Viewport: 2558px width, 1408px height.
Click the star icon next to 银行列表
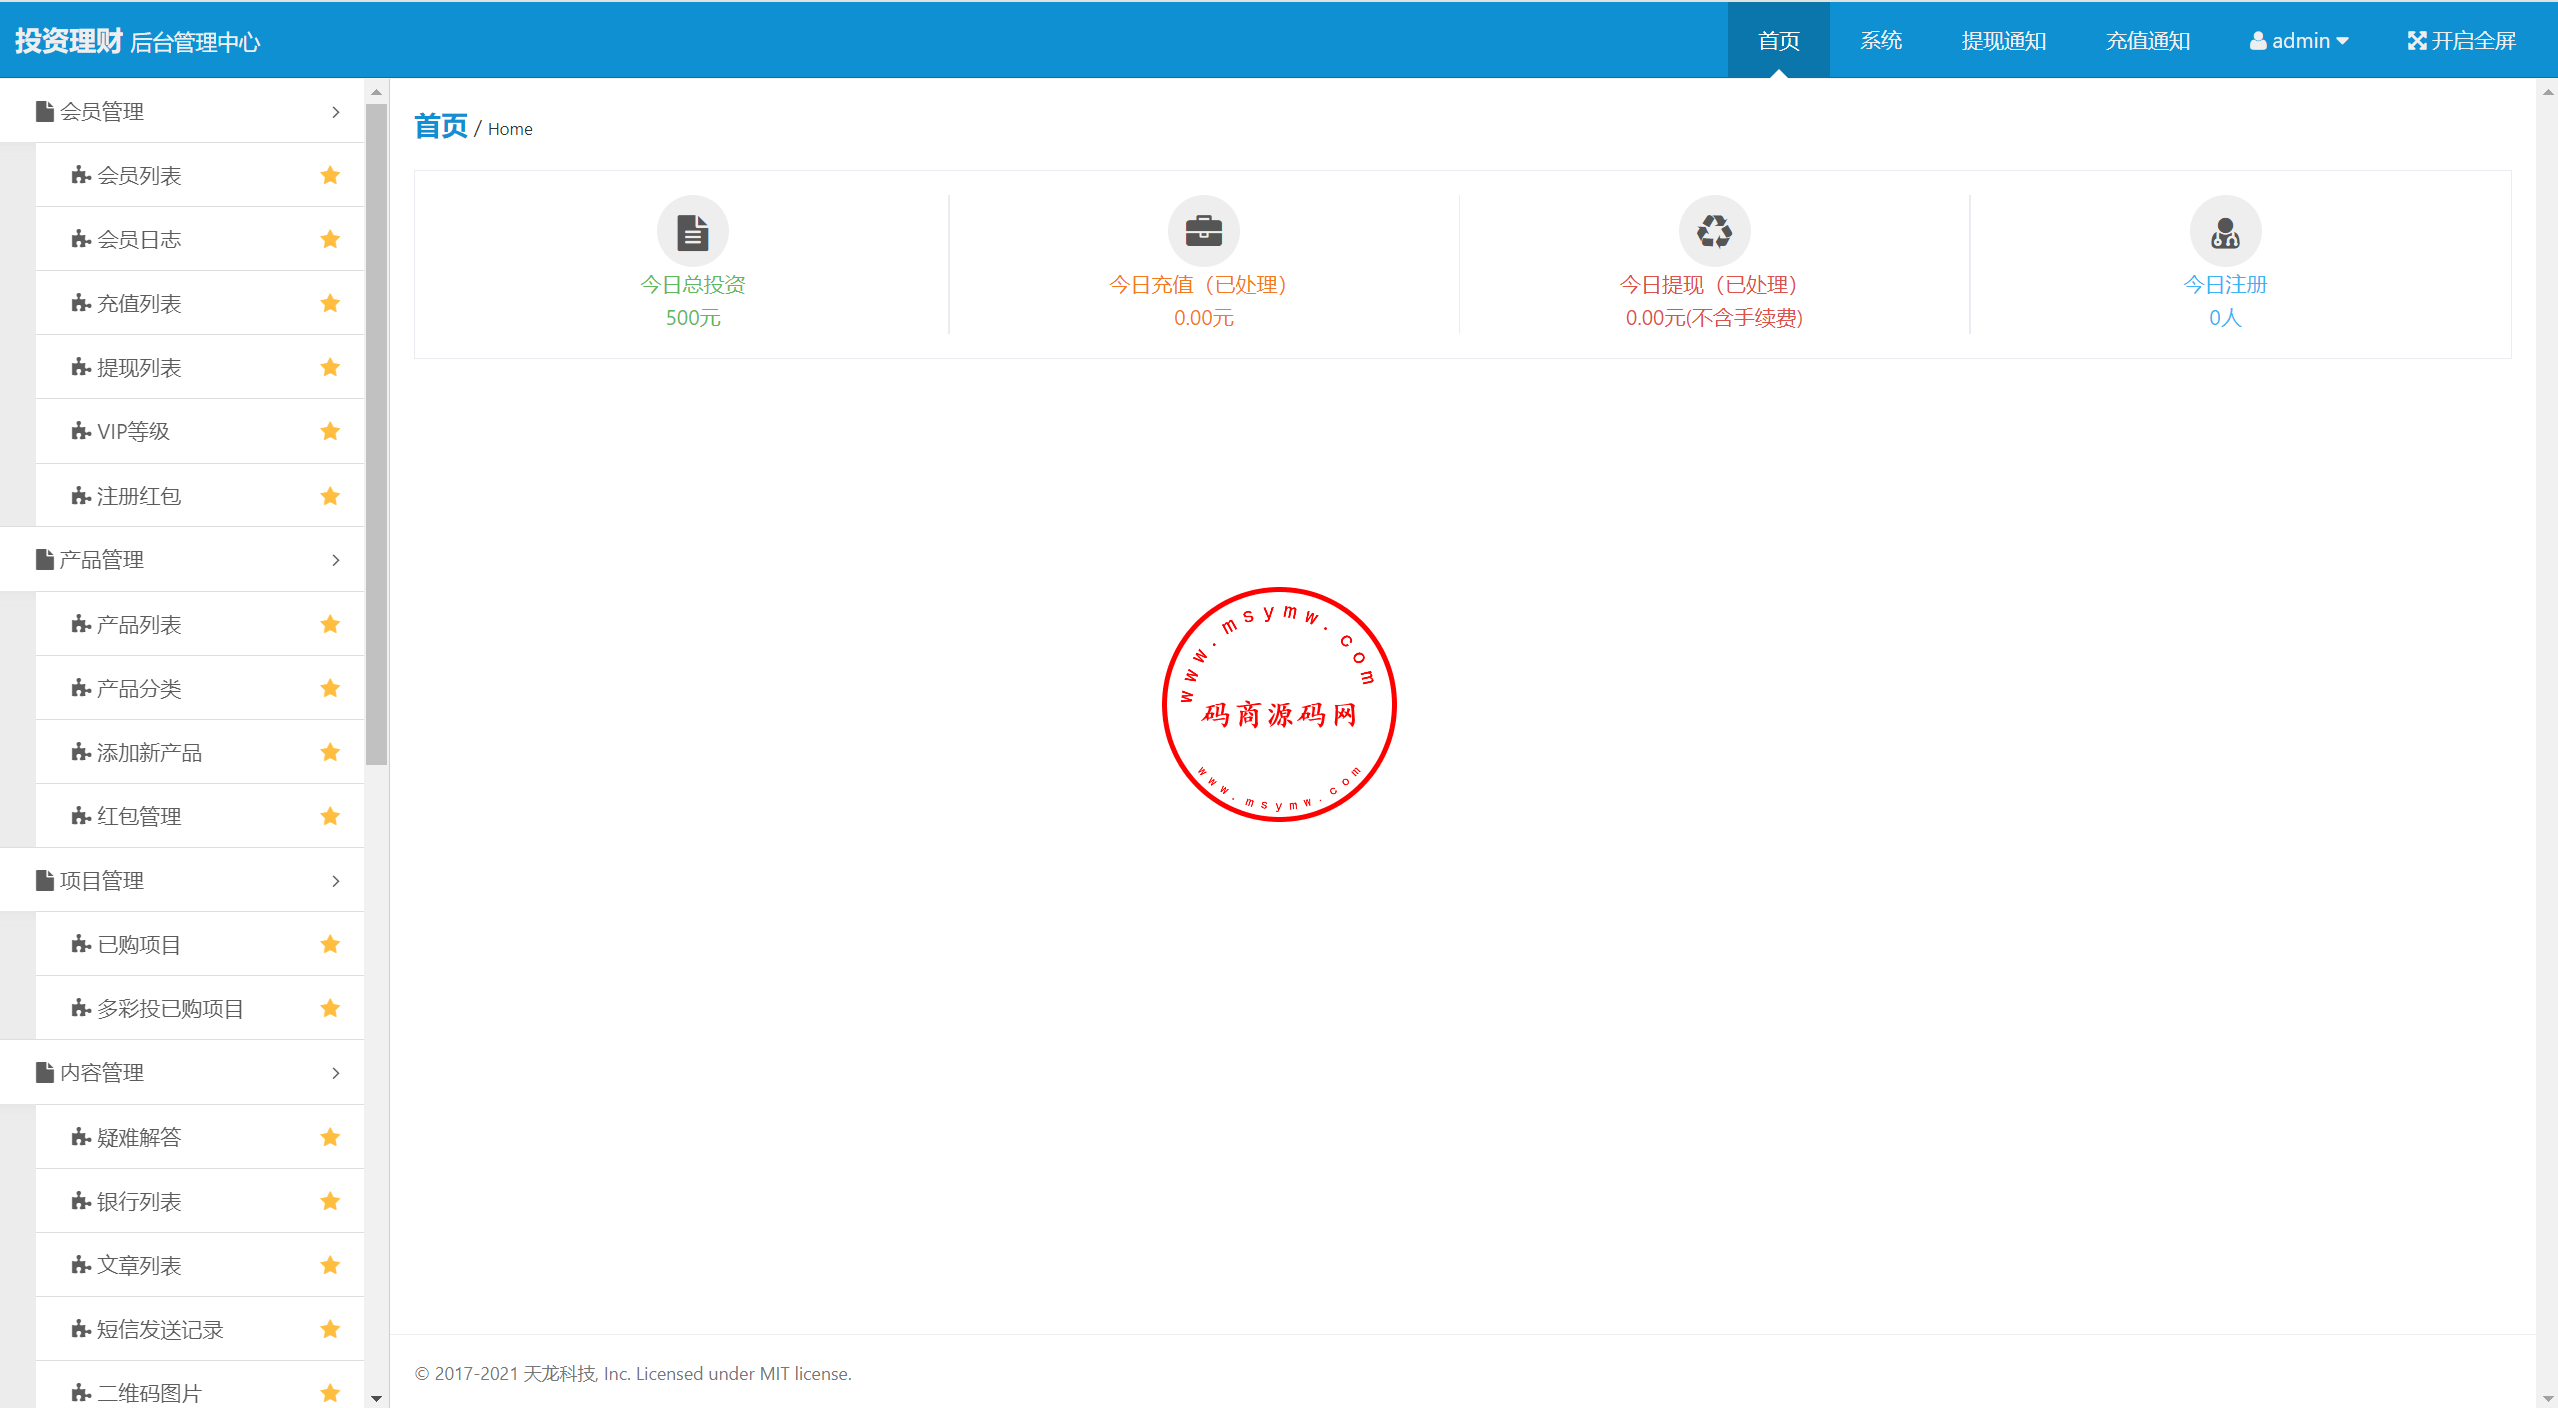[x=330, y=1201]
